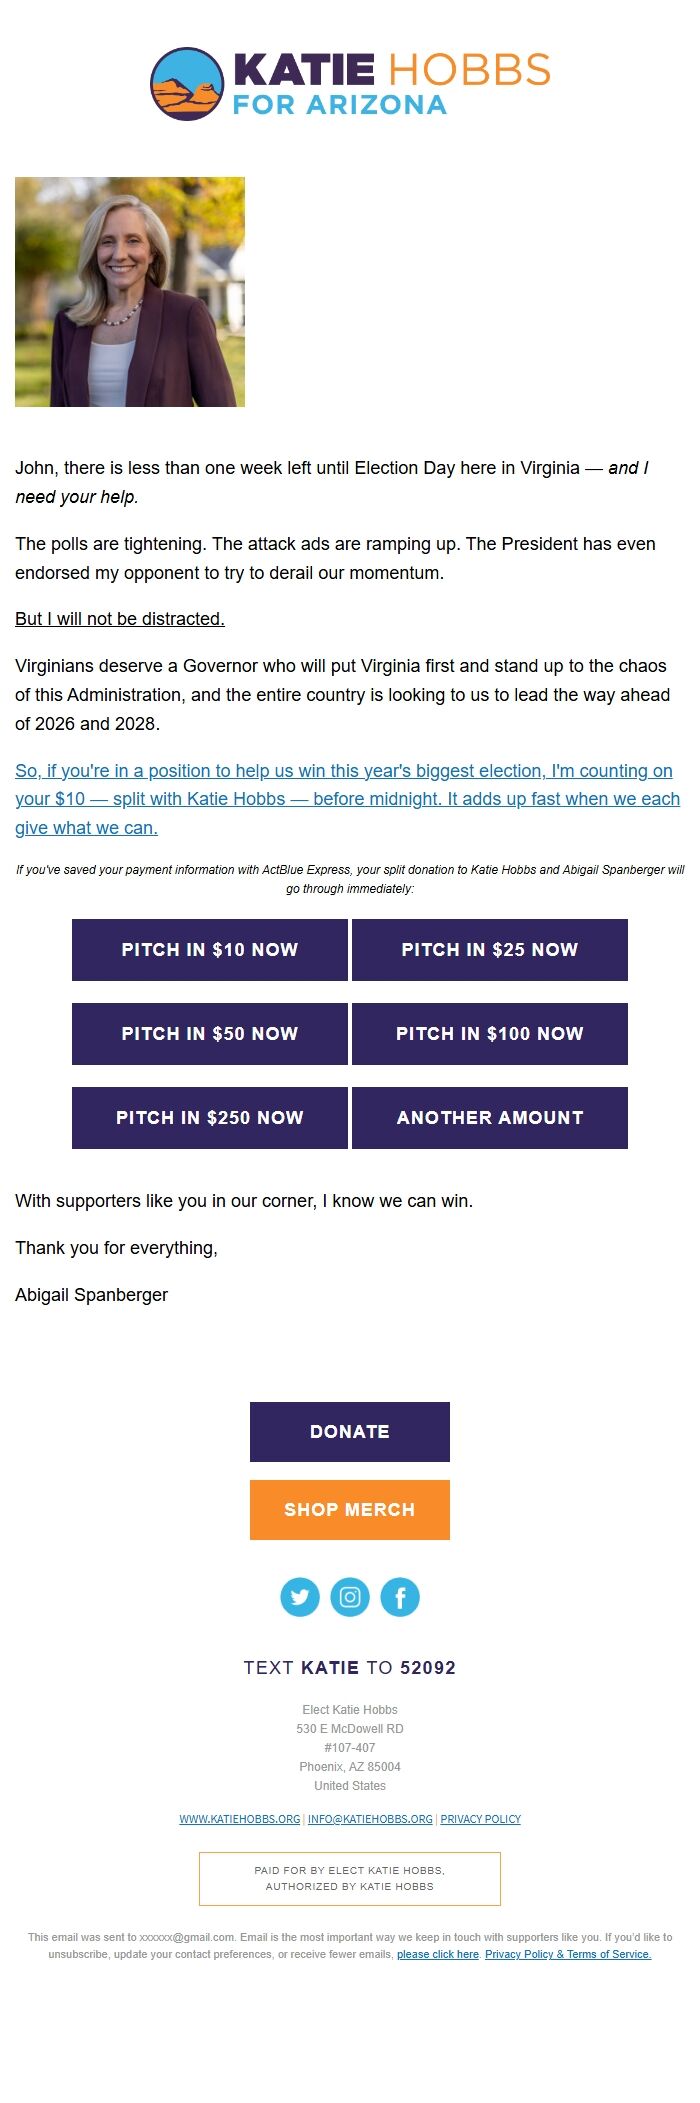
Task: Click PITCH IN $250 NOW
Action: tap(209, 1118)
